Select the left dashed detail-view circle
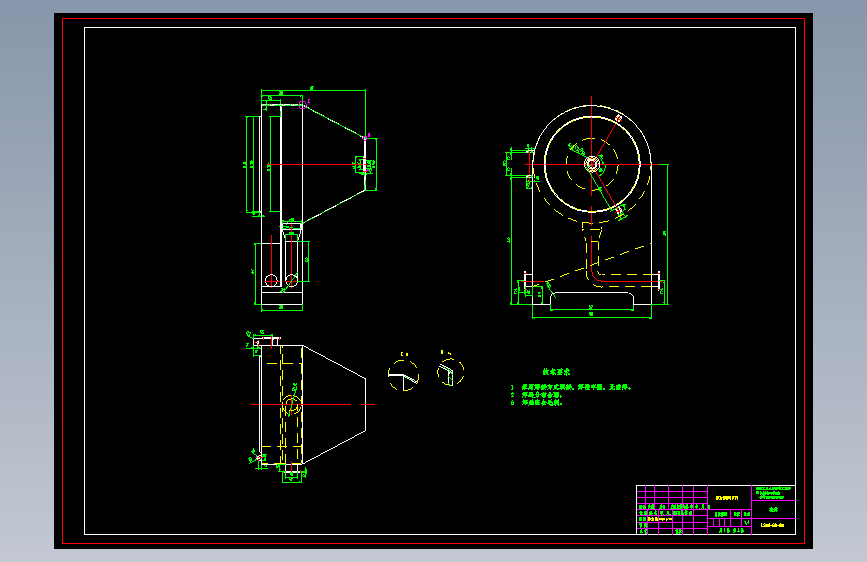Viewport: 867px width, 562px height. pos(403,376)
